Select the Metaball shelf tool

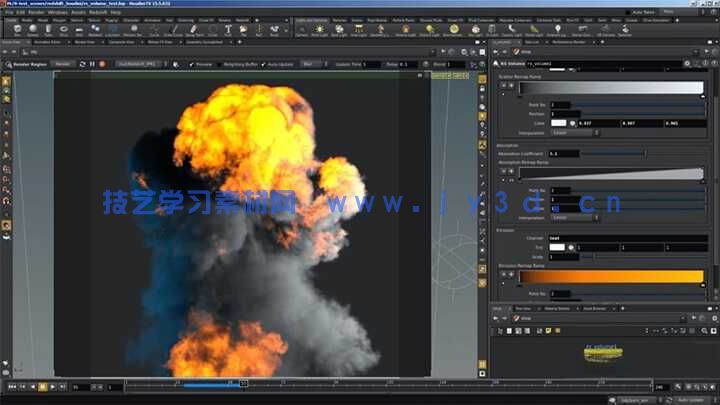95,30
